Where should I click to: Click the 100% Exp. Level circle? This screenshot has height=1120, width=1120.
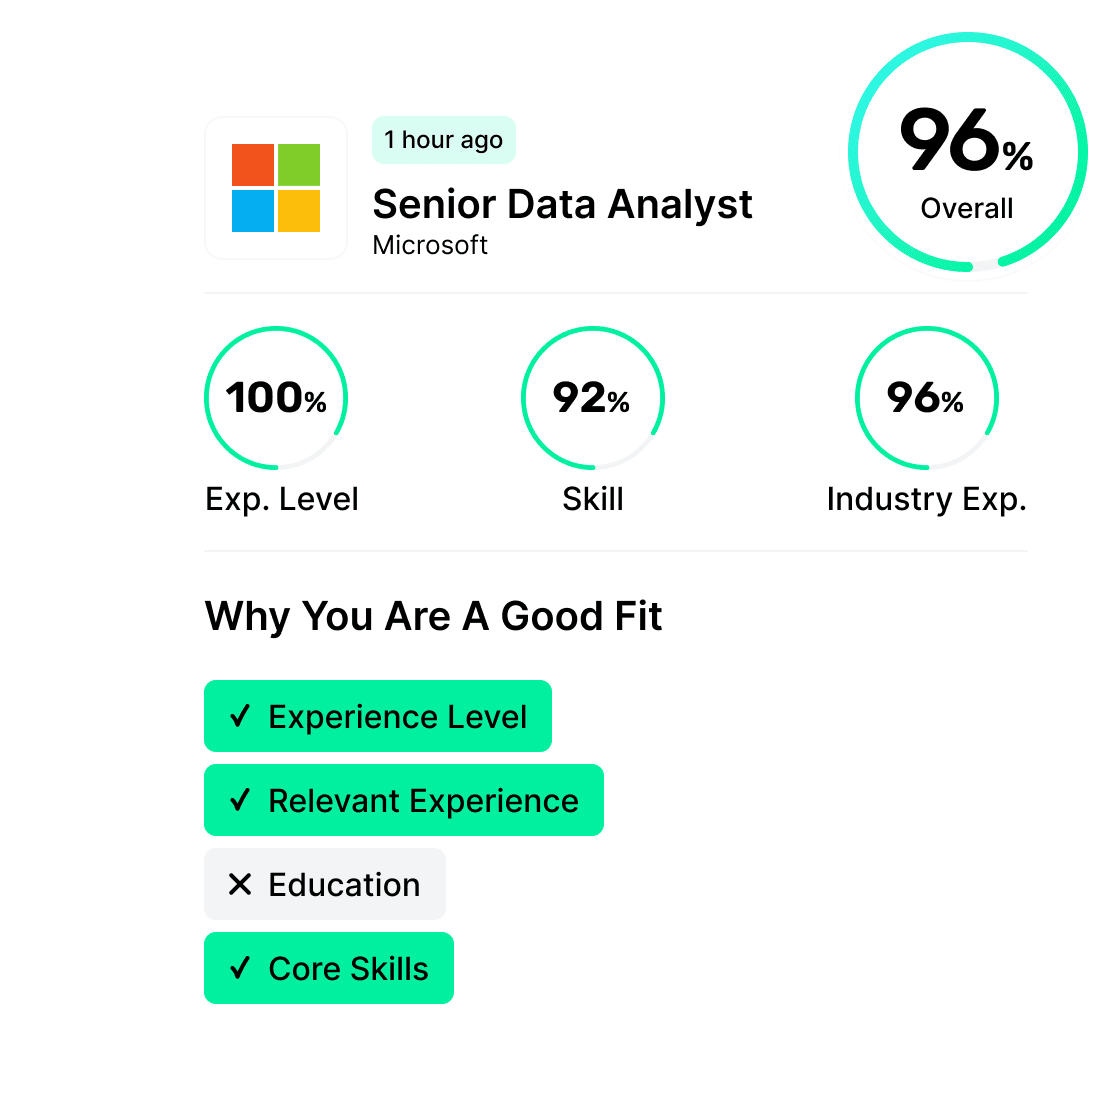276,398
